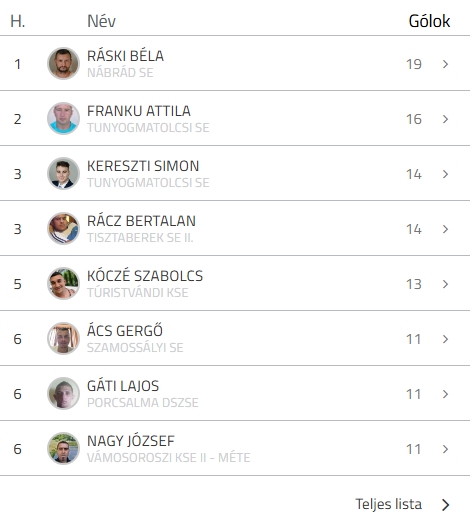Click the arrow beside Teljes lista

pos(446,505)
